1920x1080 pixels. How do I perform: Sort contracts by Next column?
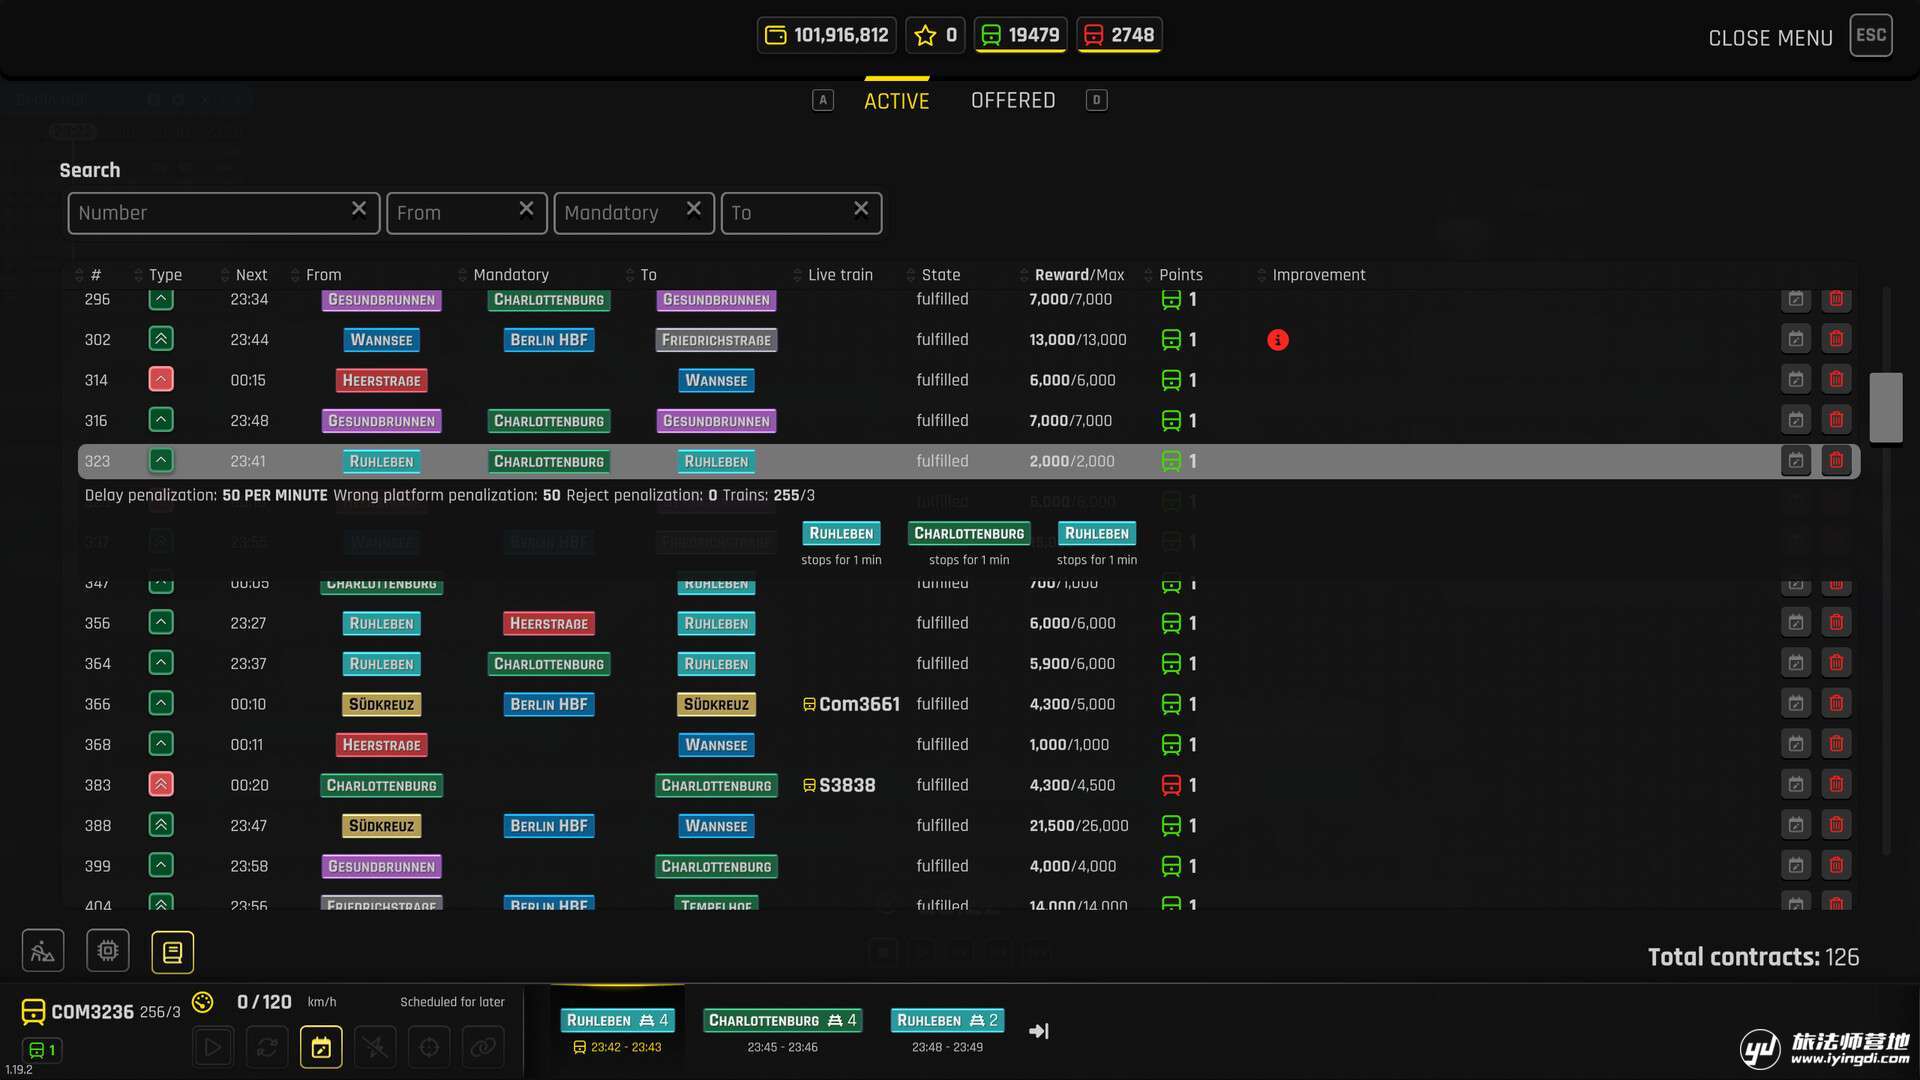[243, 275]
